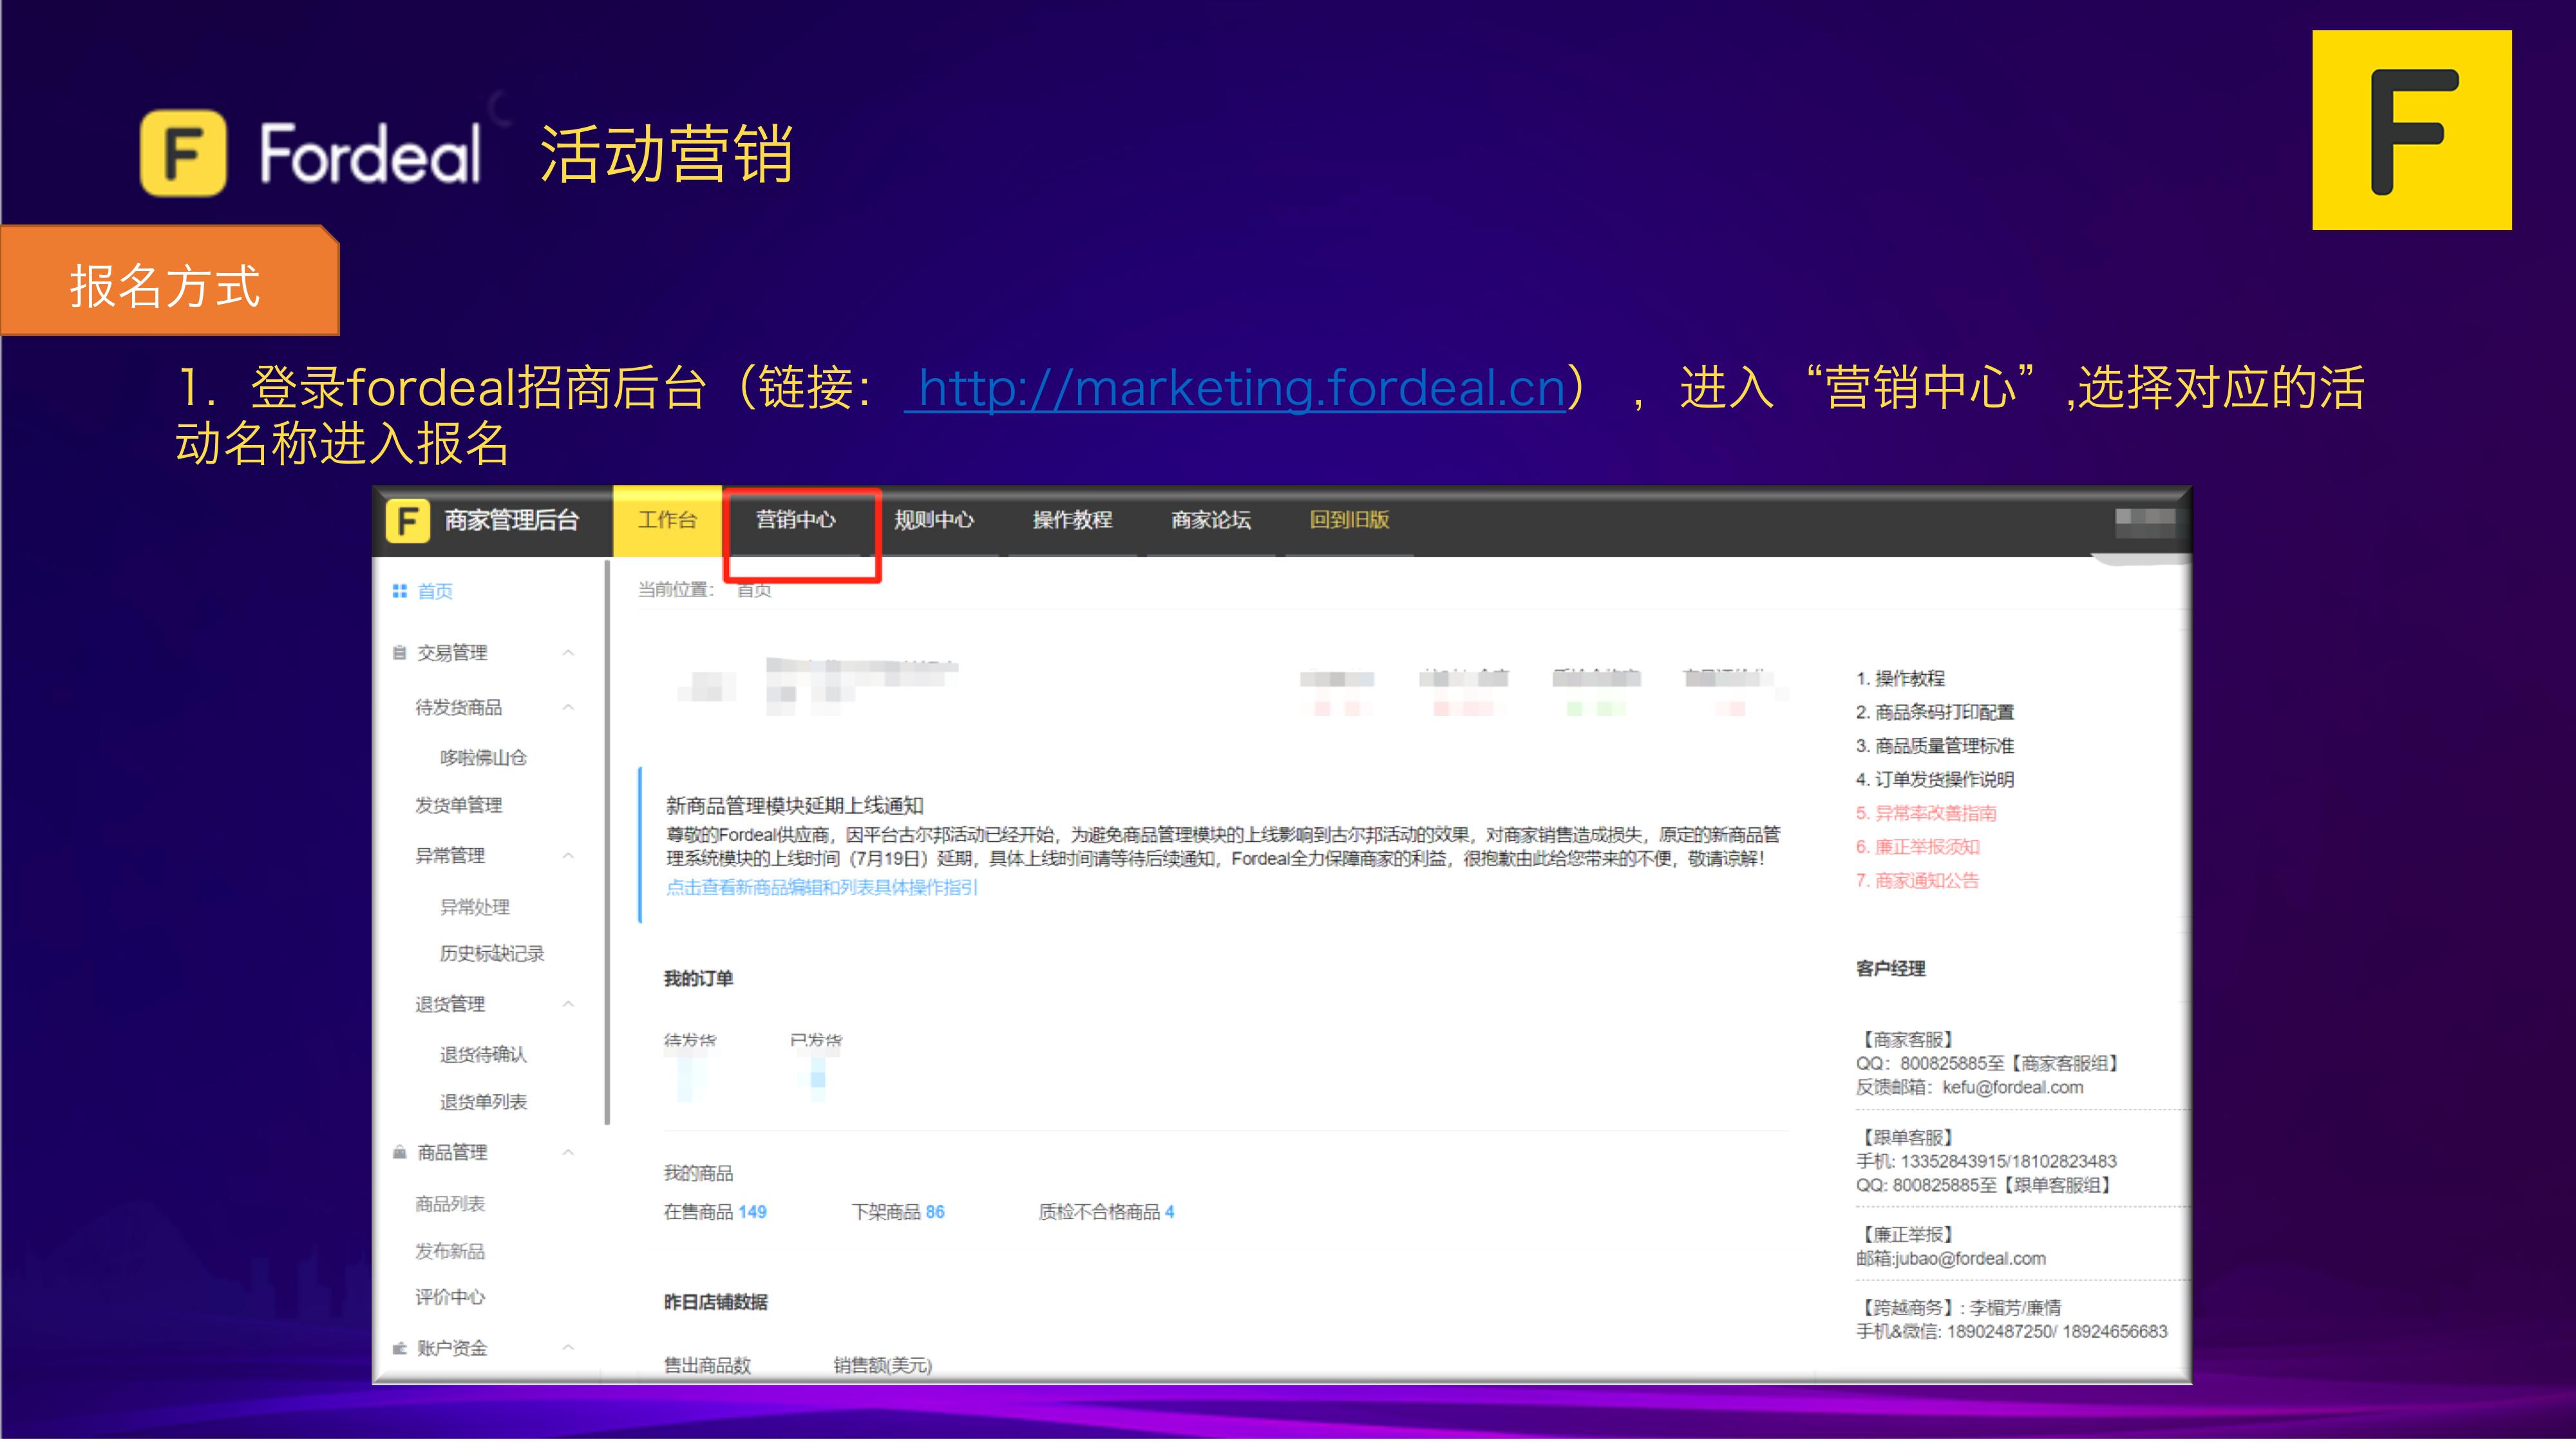Viewport: 2576px width, 1449px height.
Task: Click 回到旧版 in the top navigation
Action: (x=1349, y=520)
